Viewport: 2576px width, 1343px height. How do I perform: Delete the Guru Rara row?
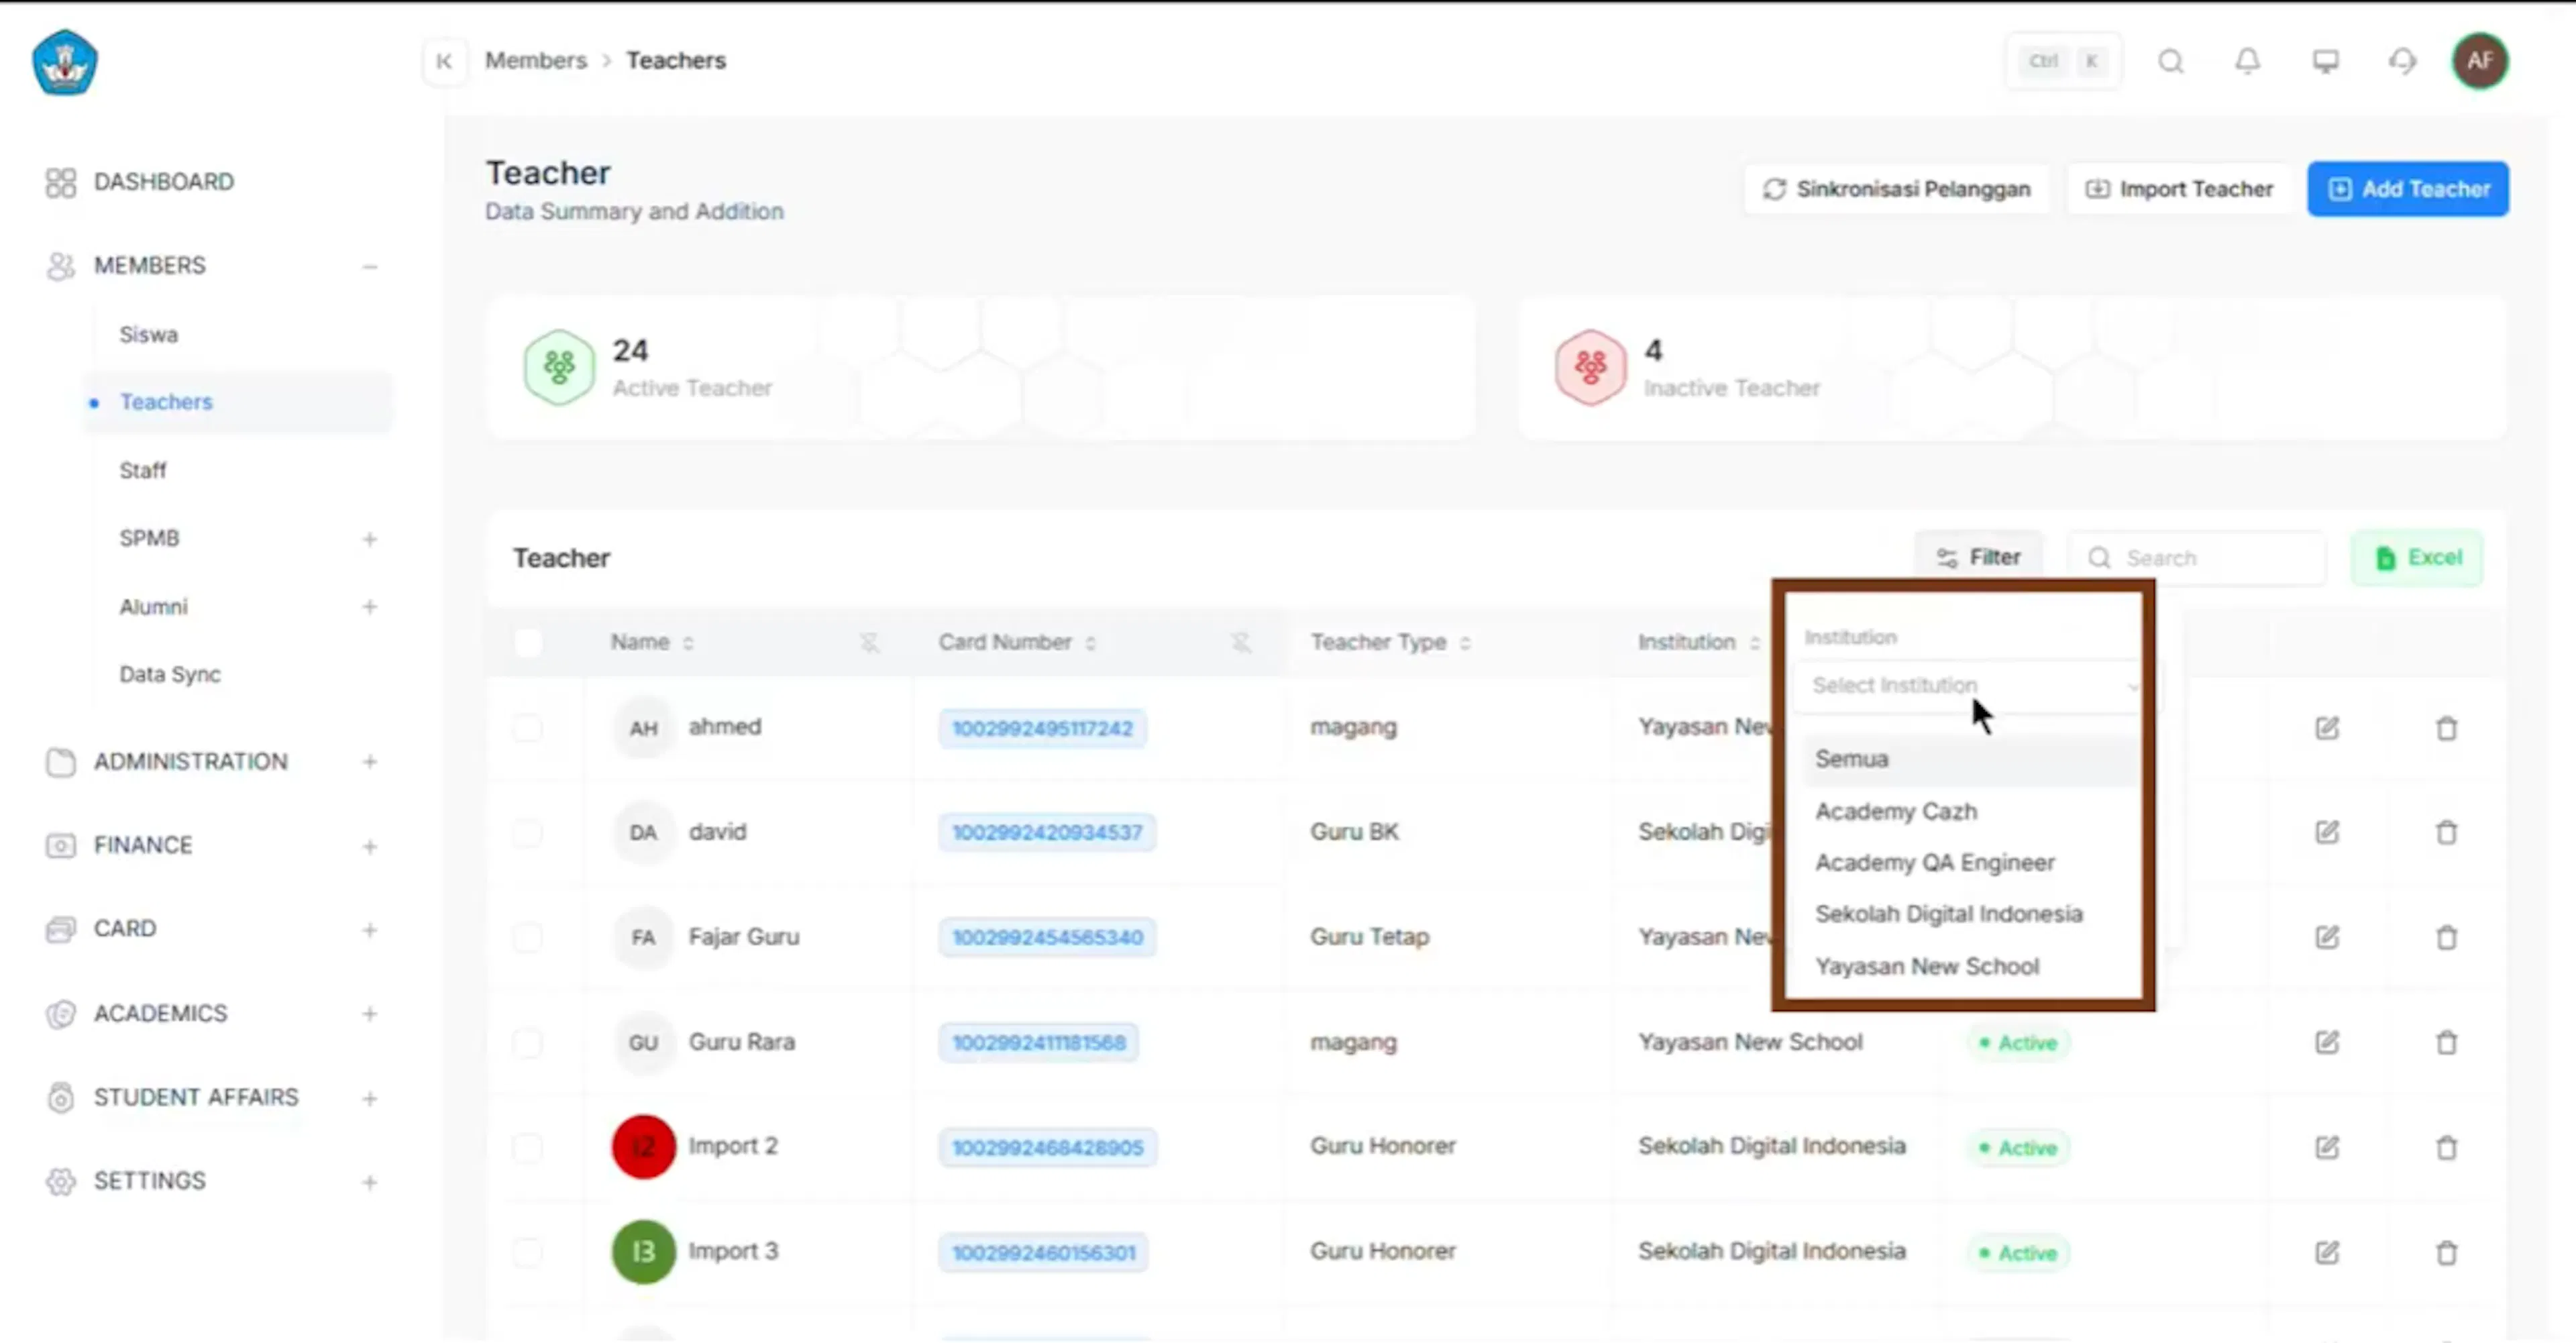2446,1042
